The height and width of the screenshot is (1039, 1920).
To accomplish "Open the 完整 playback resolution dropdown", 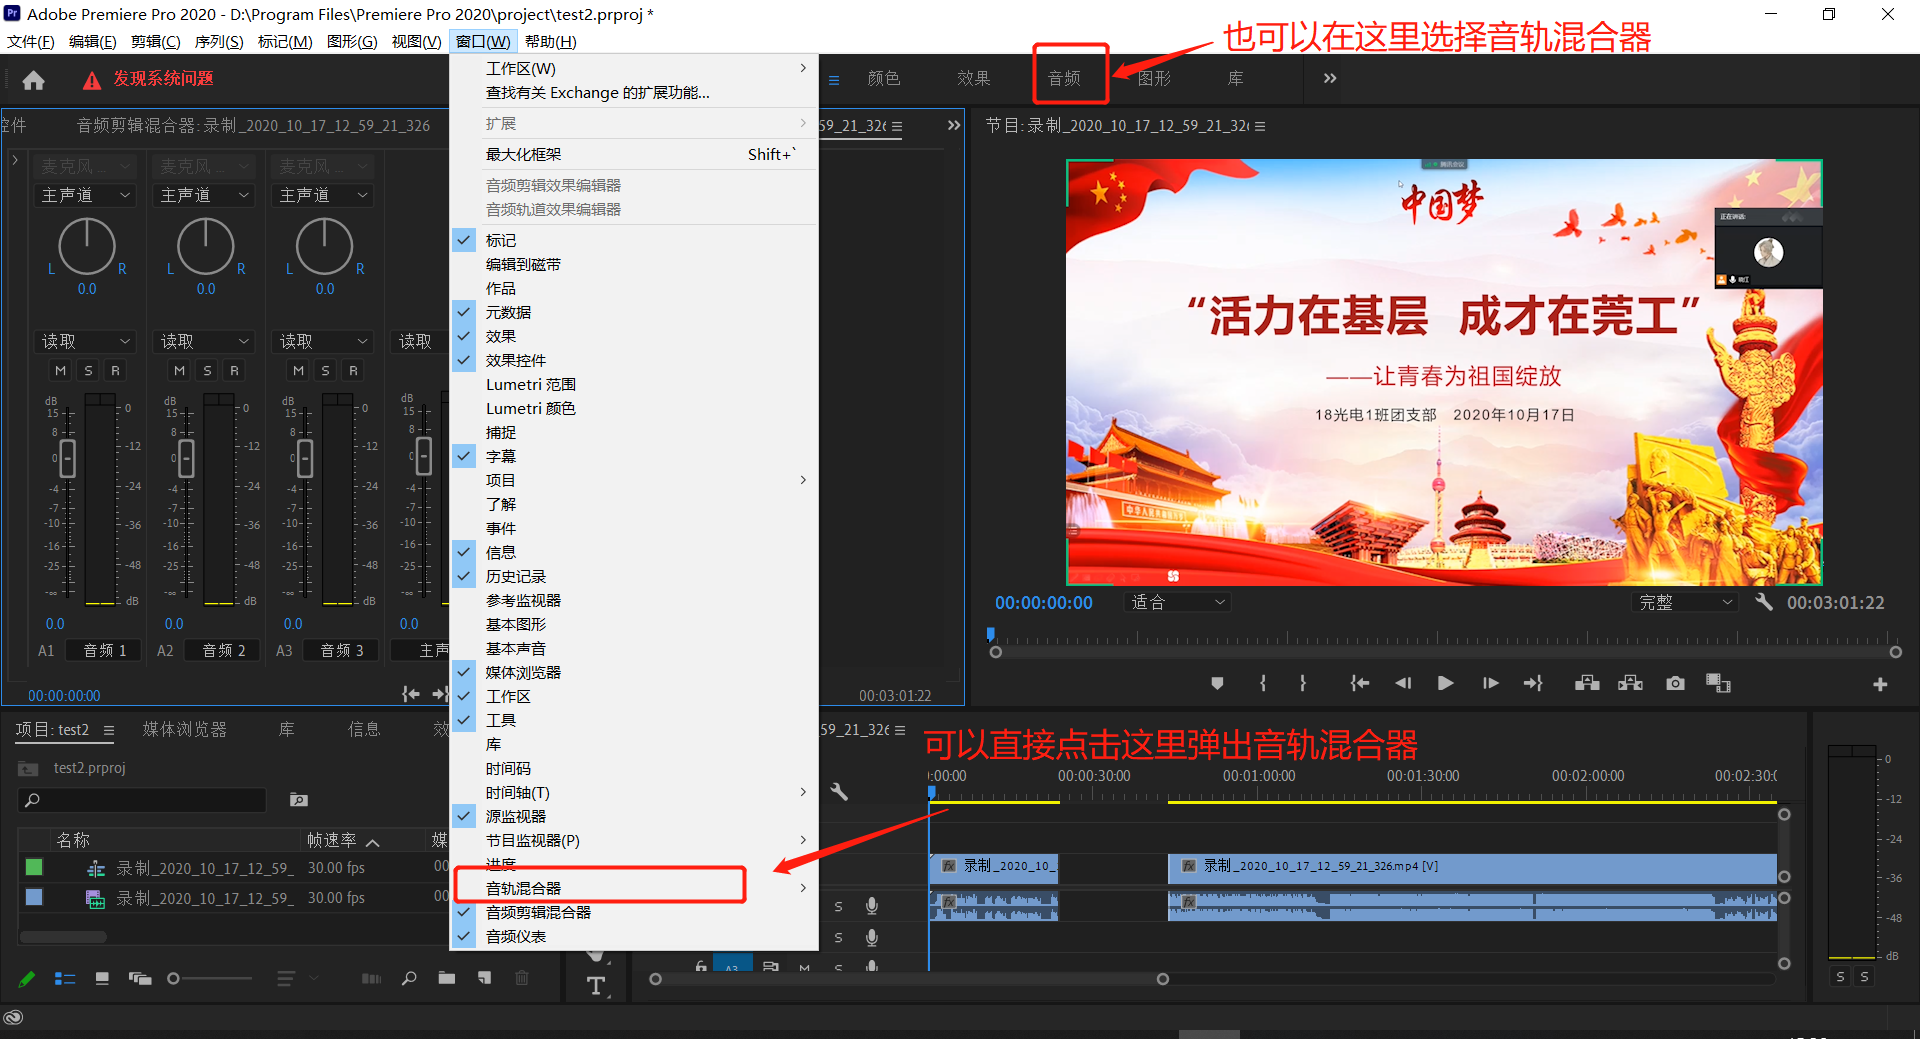I will [x=1685, y=602].
